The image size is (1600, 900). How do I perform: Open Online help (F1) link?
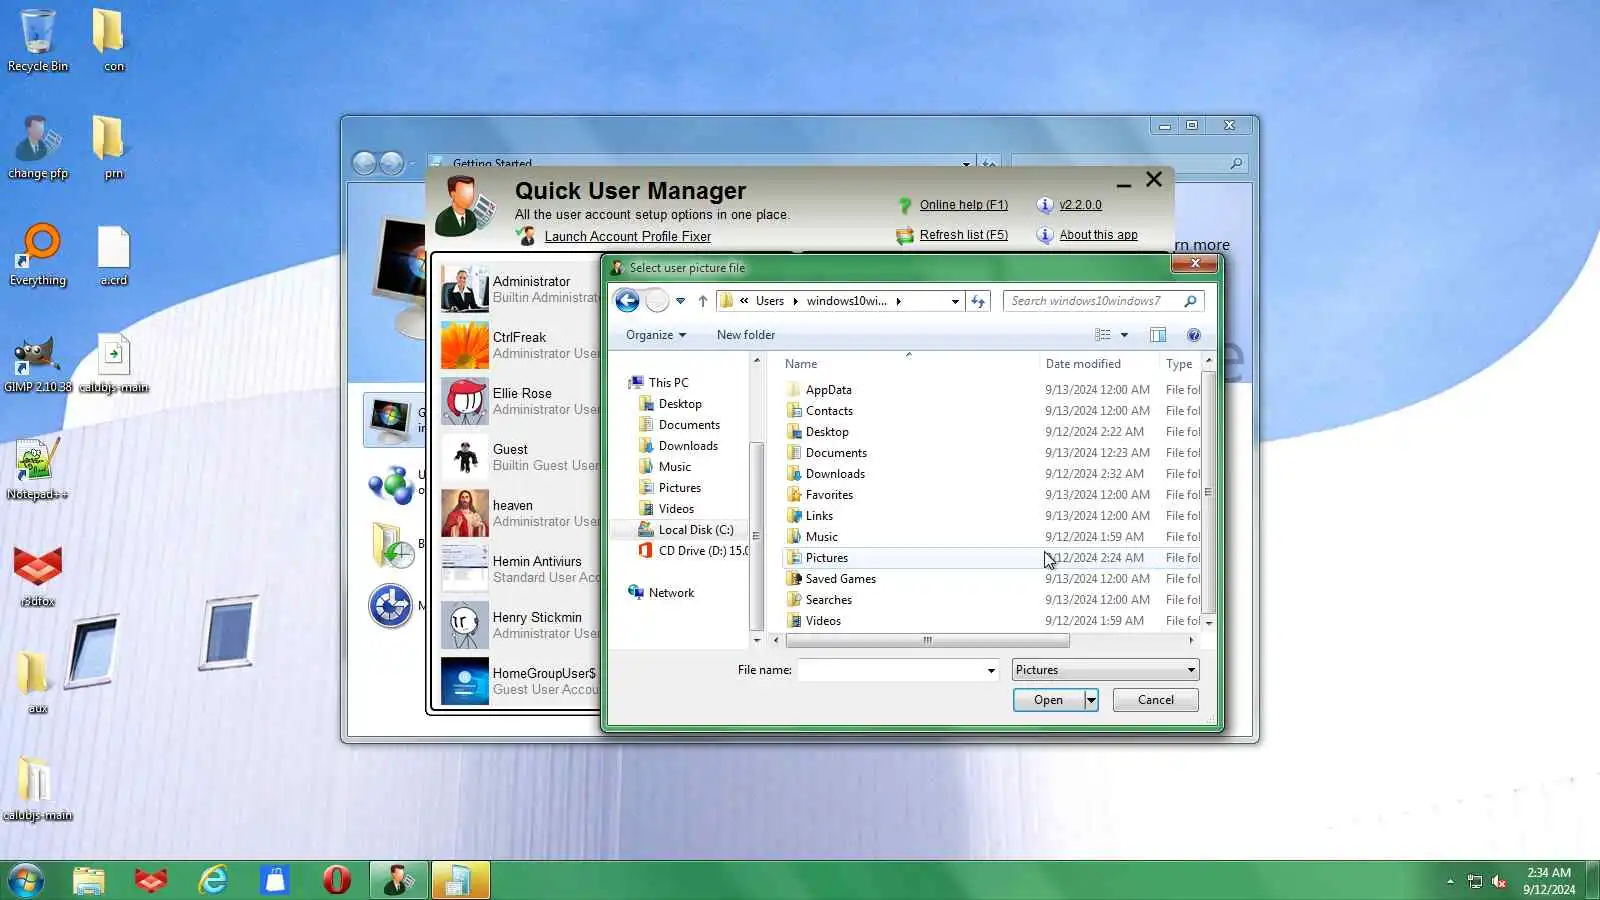click(x=964, y=205)
